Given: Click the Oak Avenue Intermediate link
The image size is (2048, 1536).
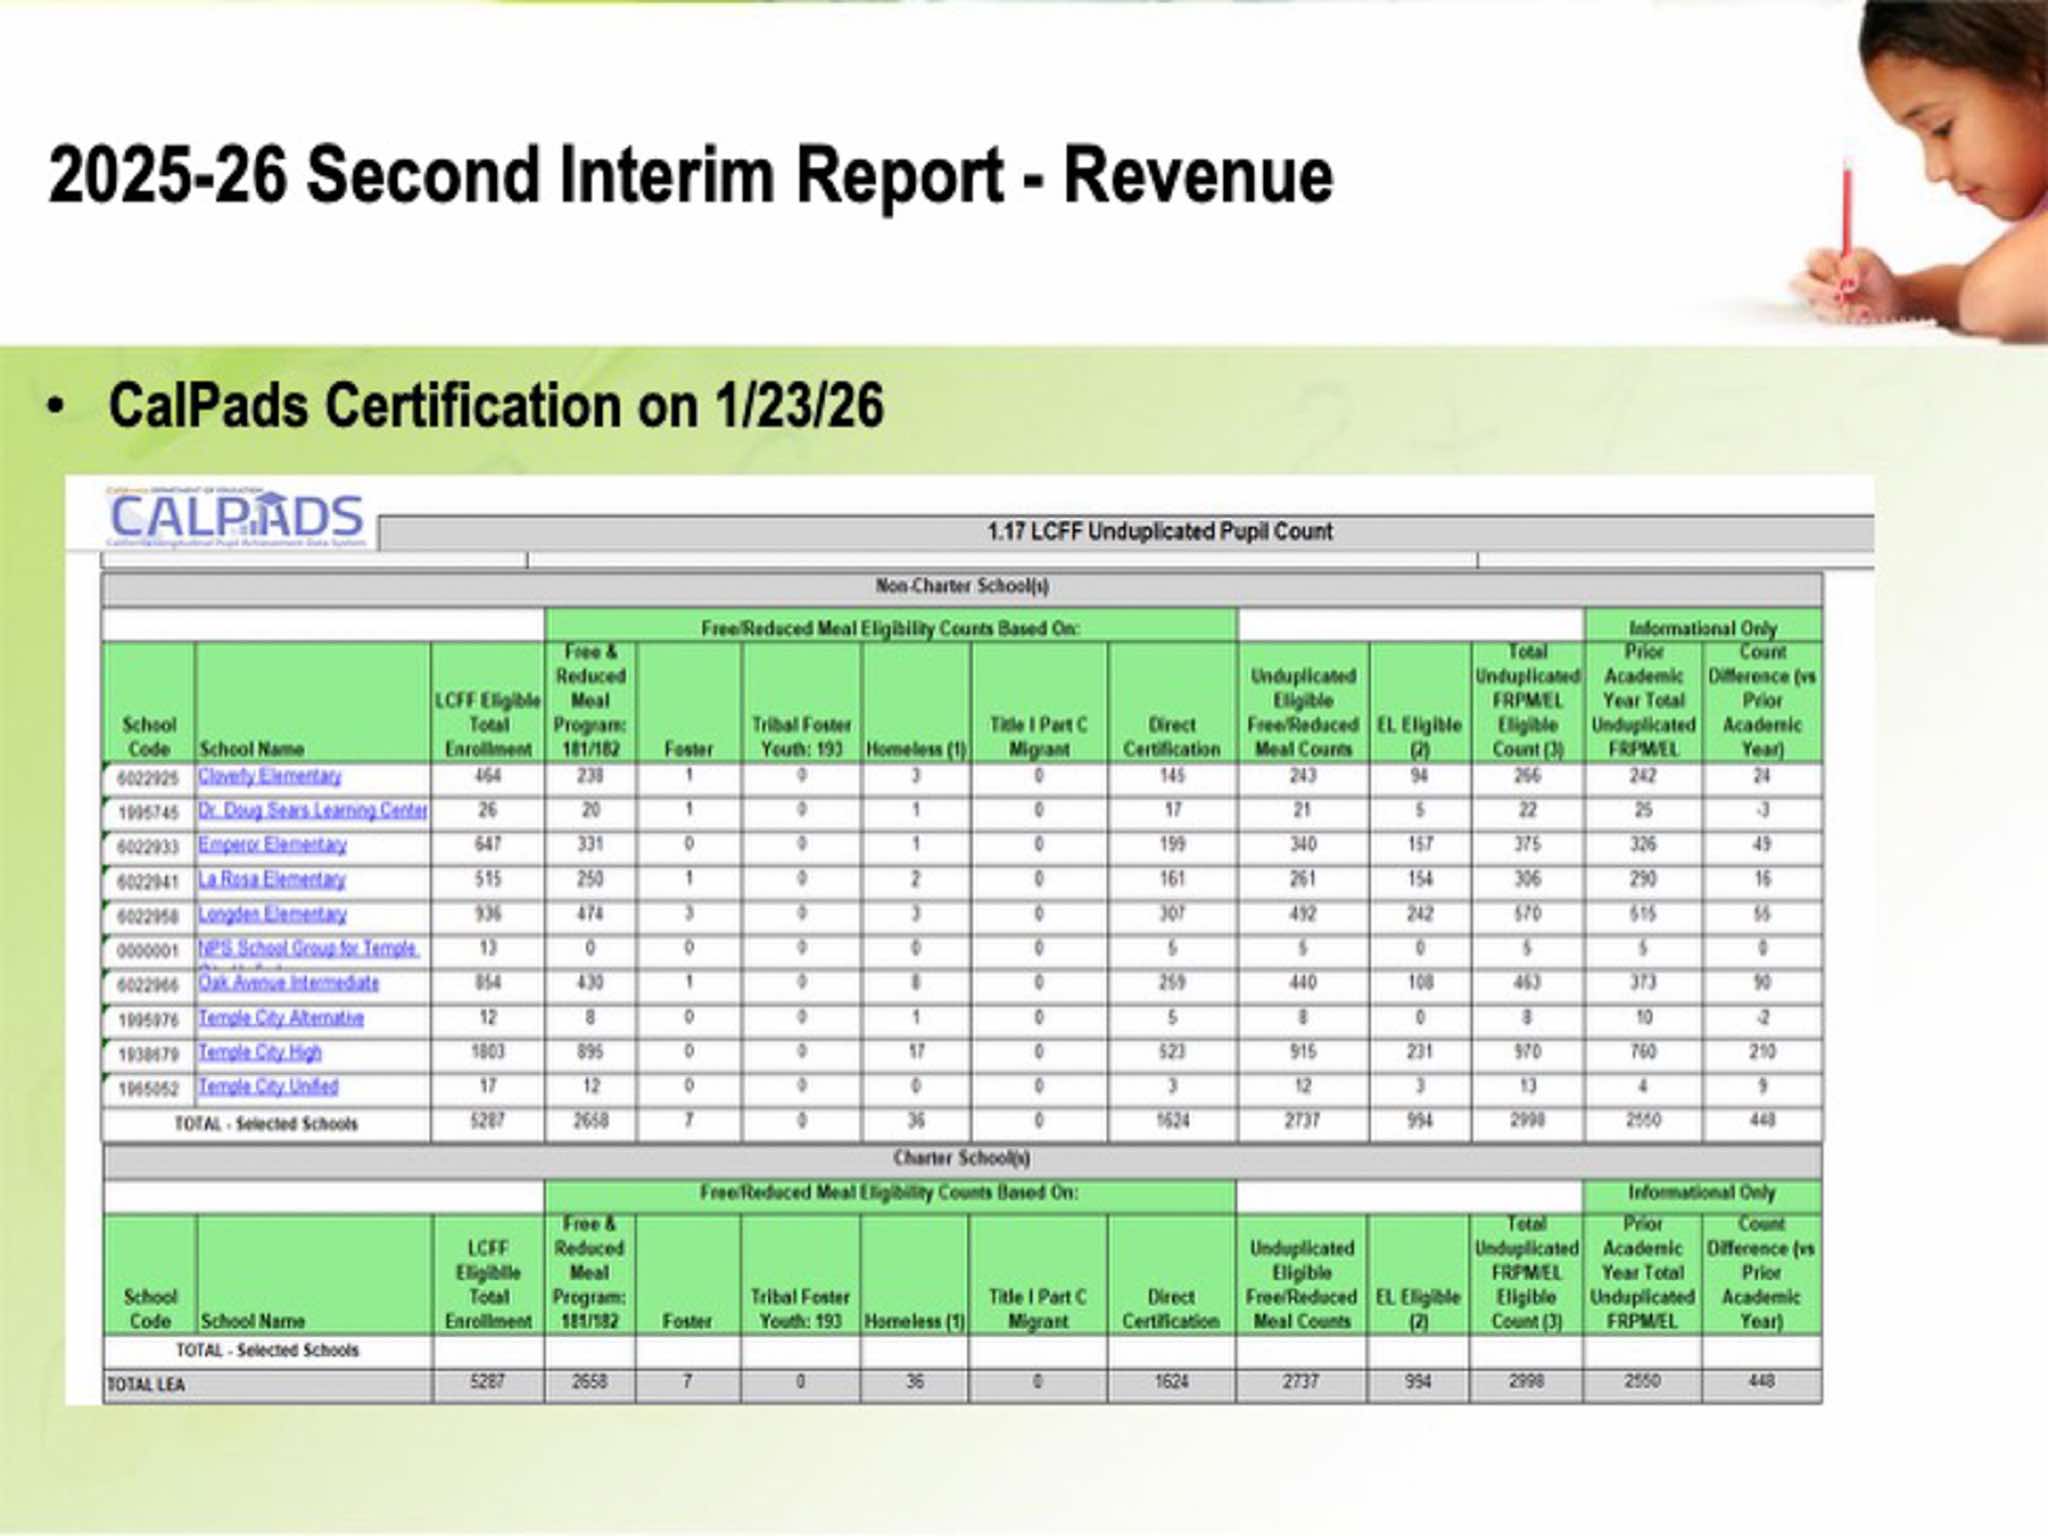Looking at the screenshot, I should pos(288,984).
